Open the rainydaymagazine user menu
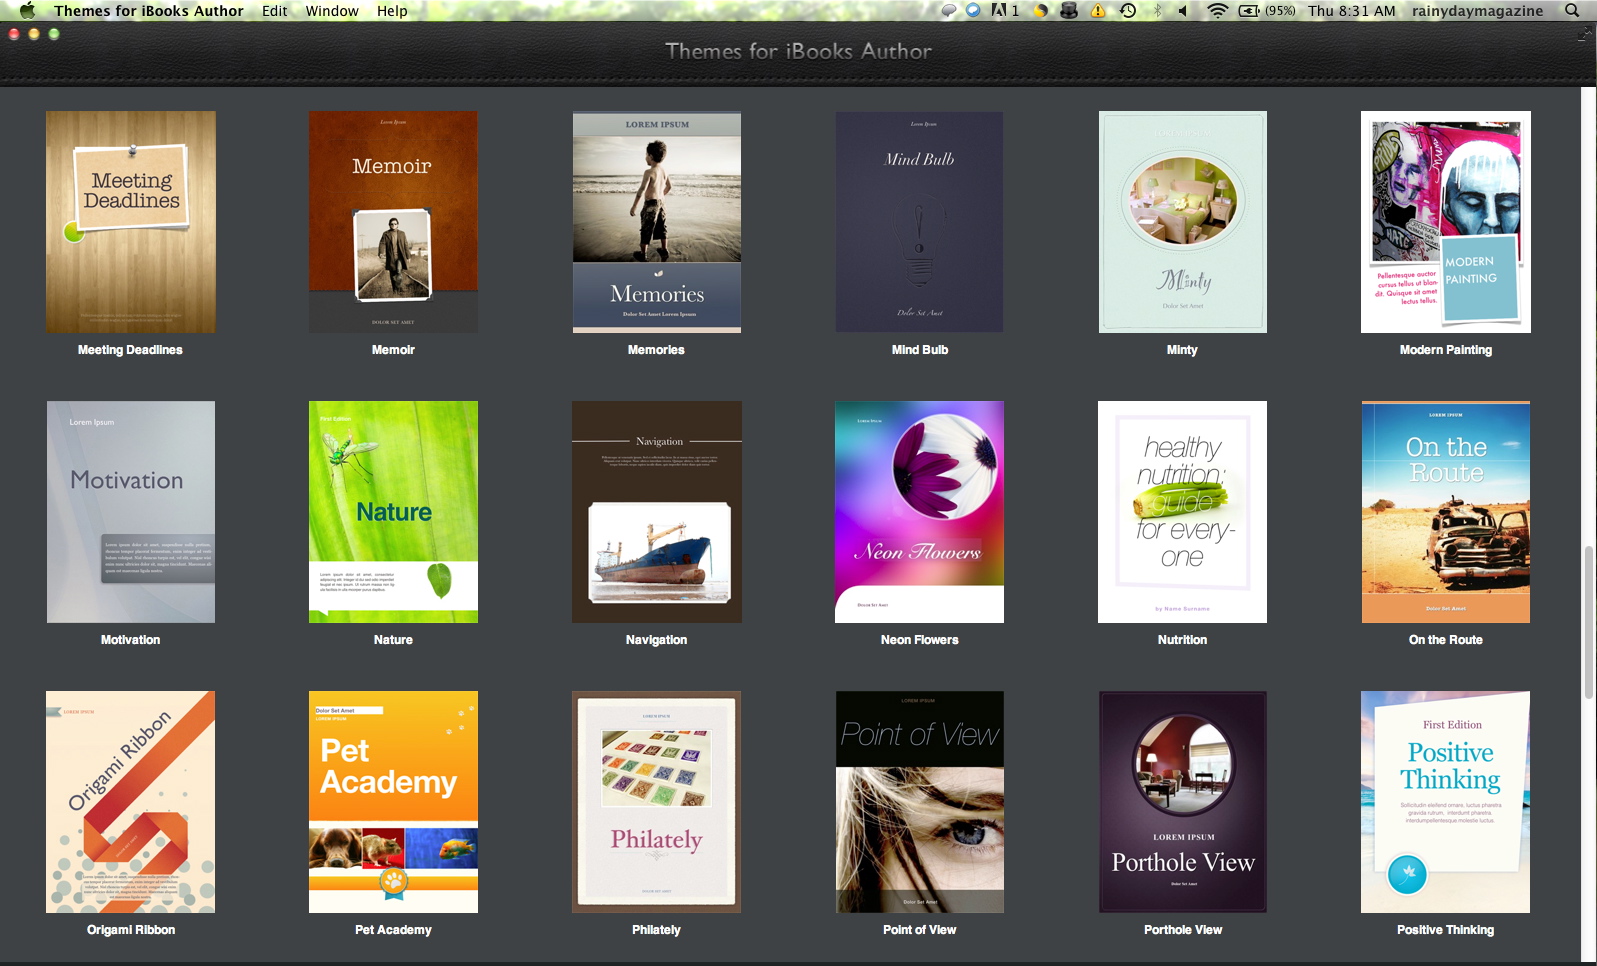1597x966 pixels. tap(1477, 11)
